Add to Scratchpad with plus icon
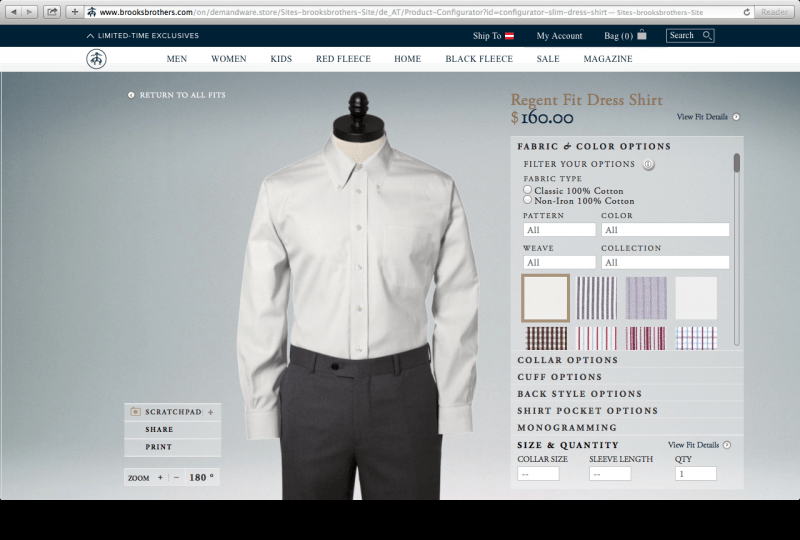 pos(210,412)
